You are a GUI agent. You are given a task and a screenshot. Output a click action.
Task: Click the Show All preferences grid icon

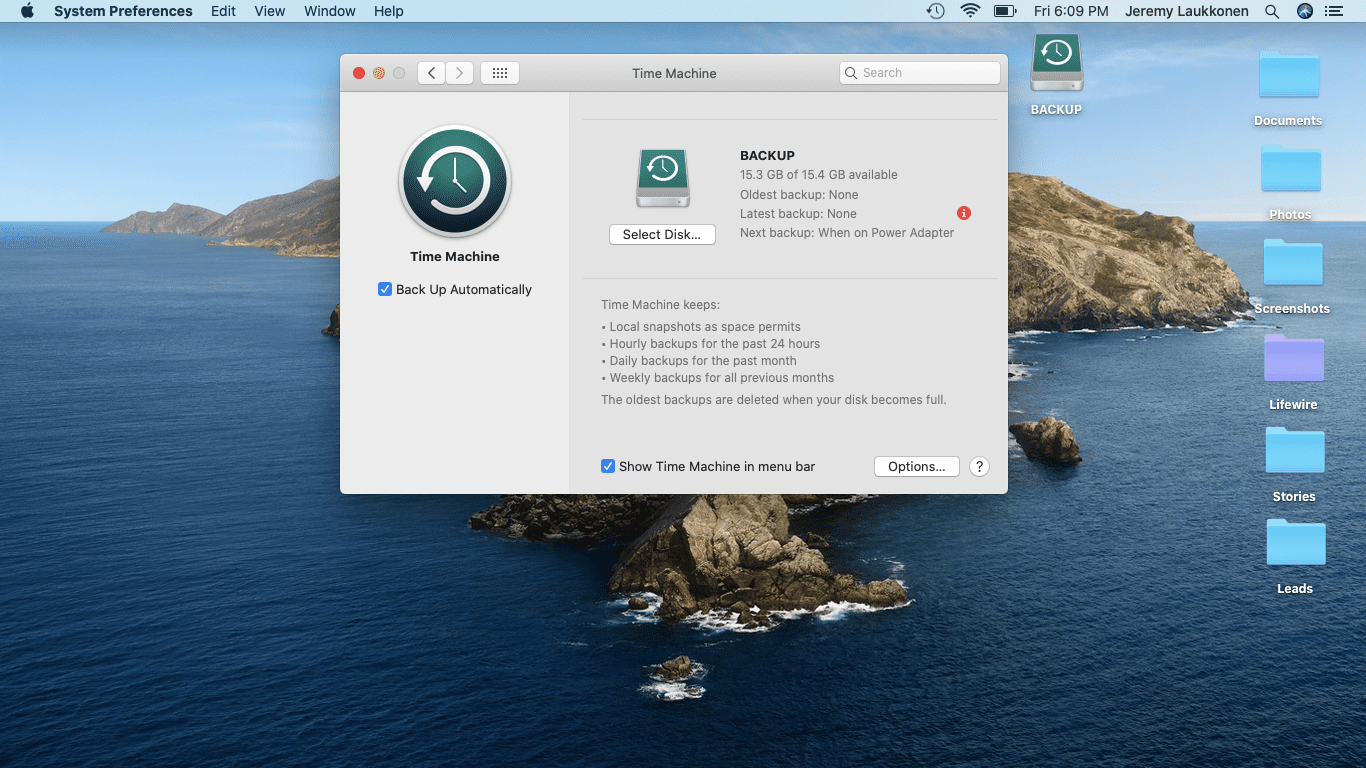coord(500,73)
